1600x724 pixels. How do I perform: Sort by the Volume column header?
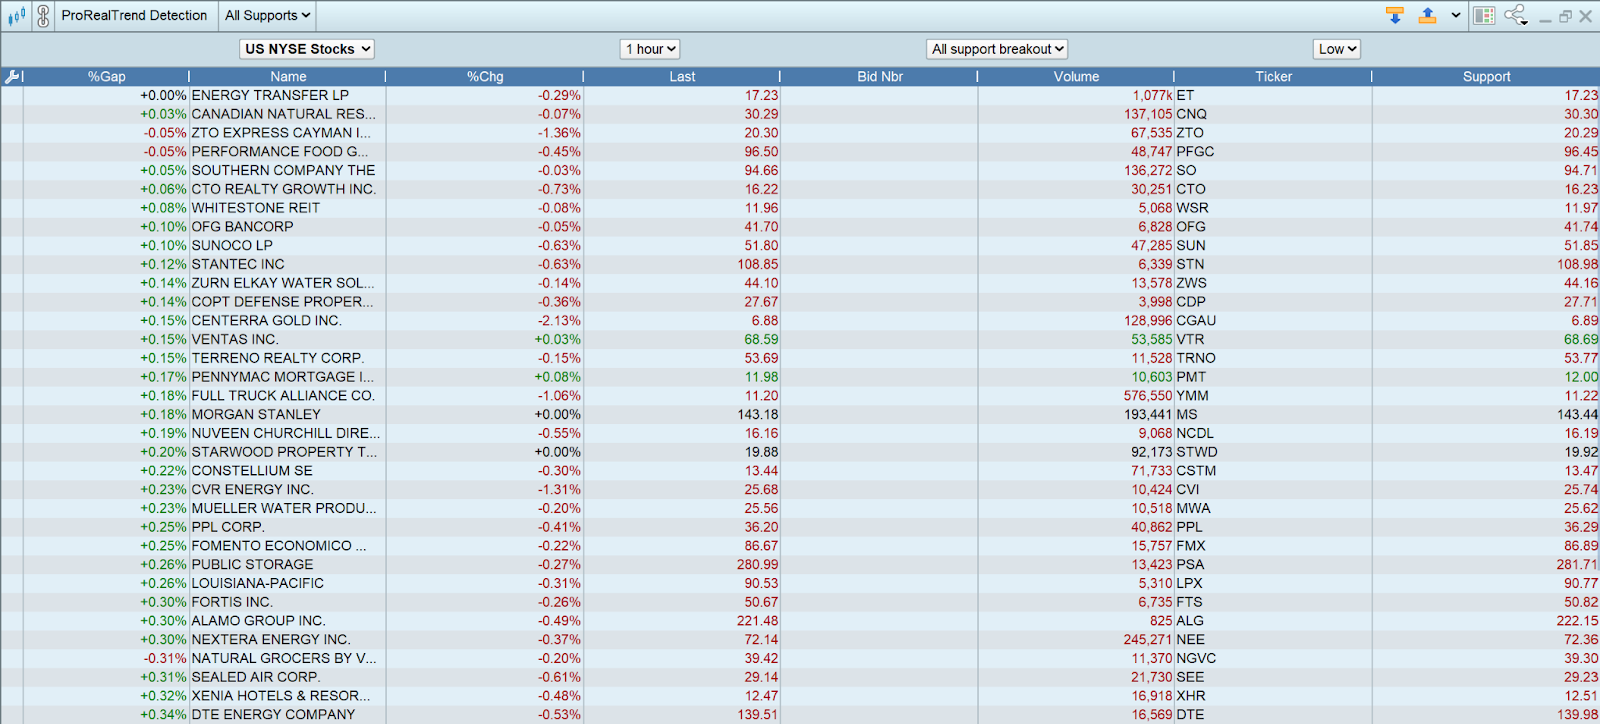click(x=1076, y=77)
